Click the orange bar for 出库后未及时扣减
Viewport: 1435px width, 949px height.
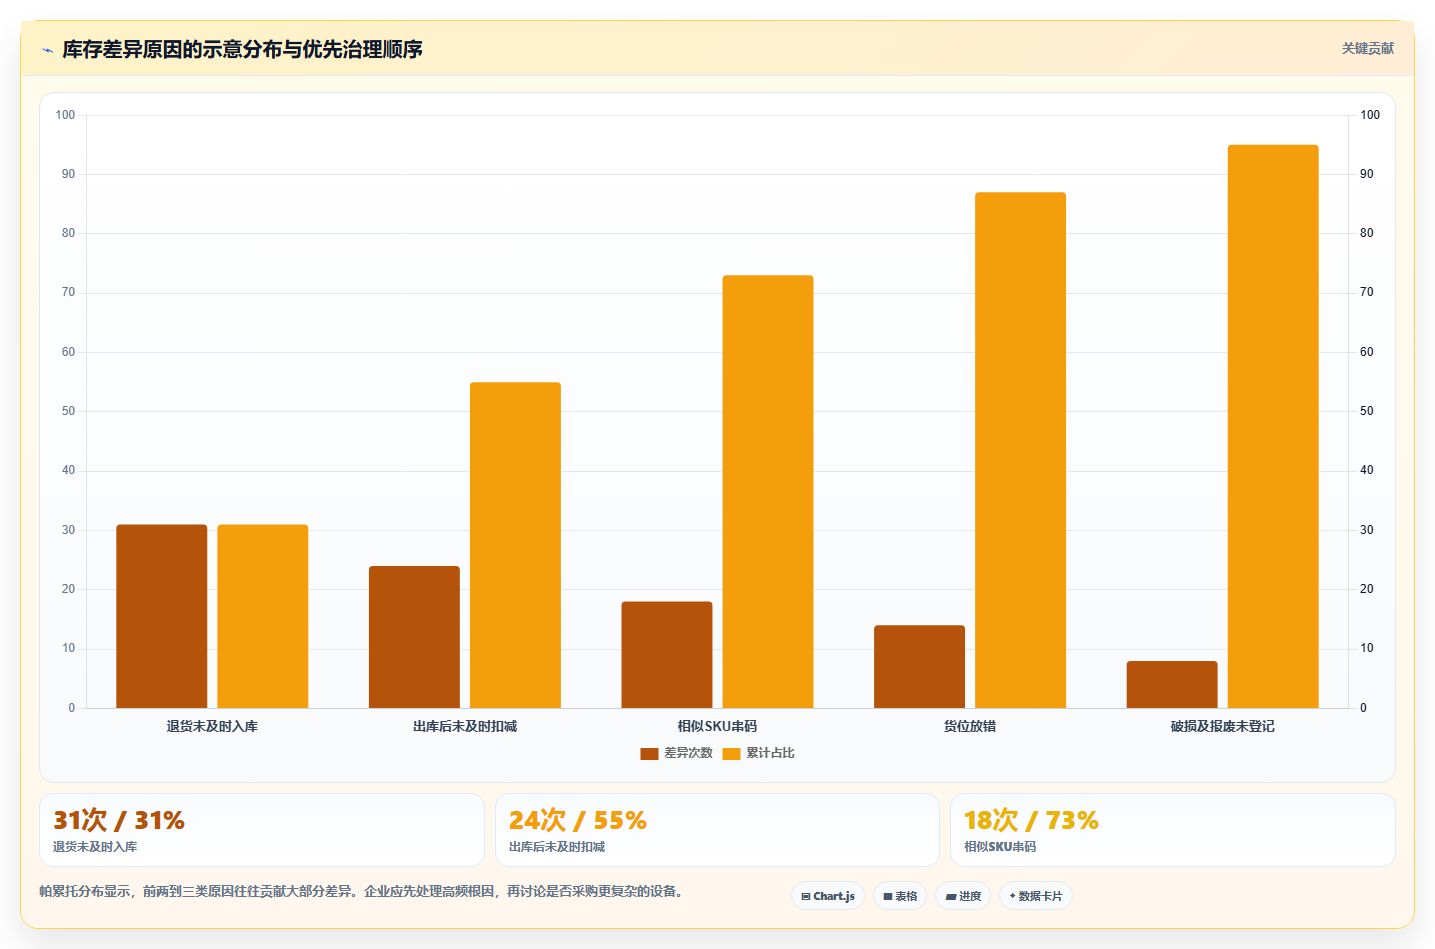click(515, 545)
